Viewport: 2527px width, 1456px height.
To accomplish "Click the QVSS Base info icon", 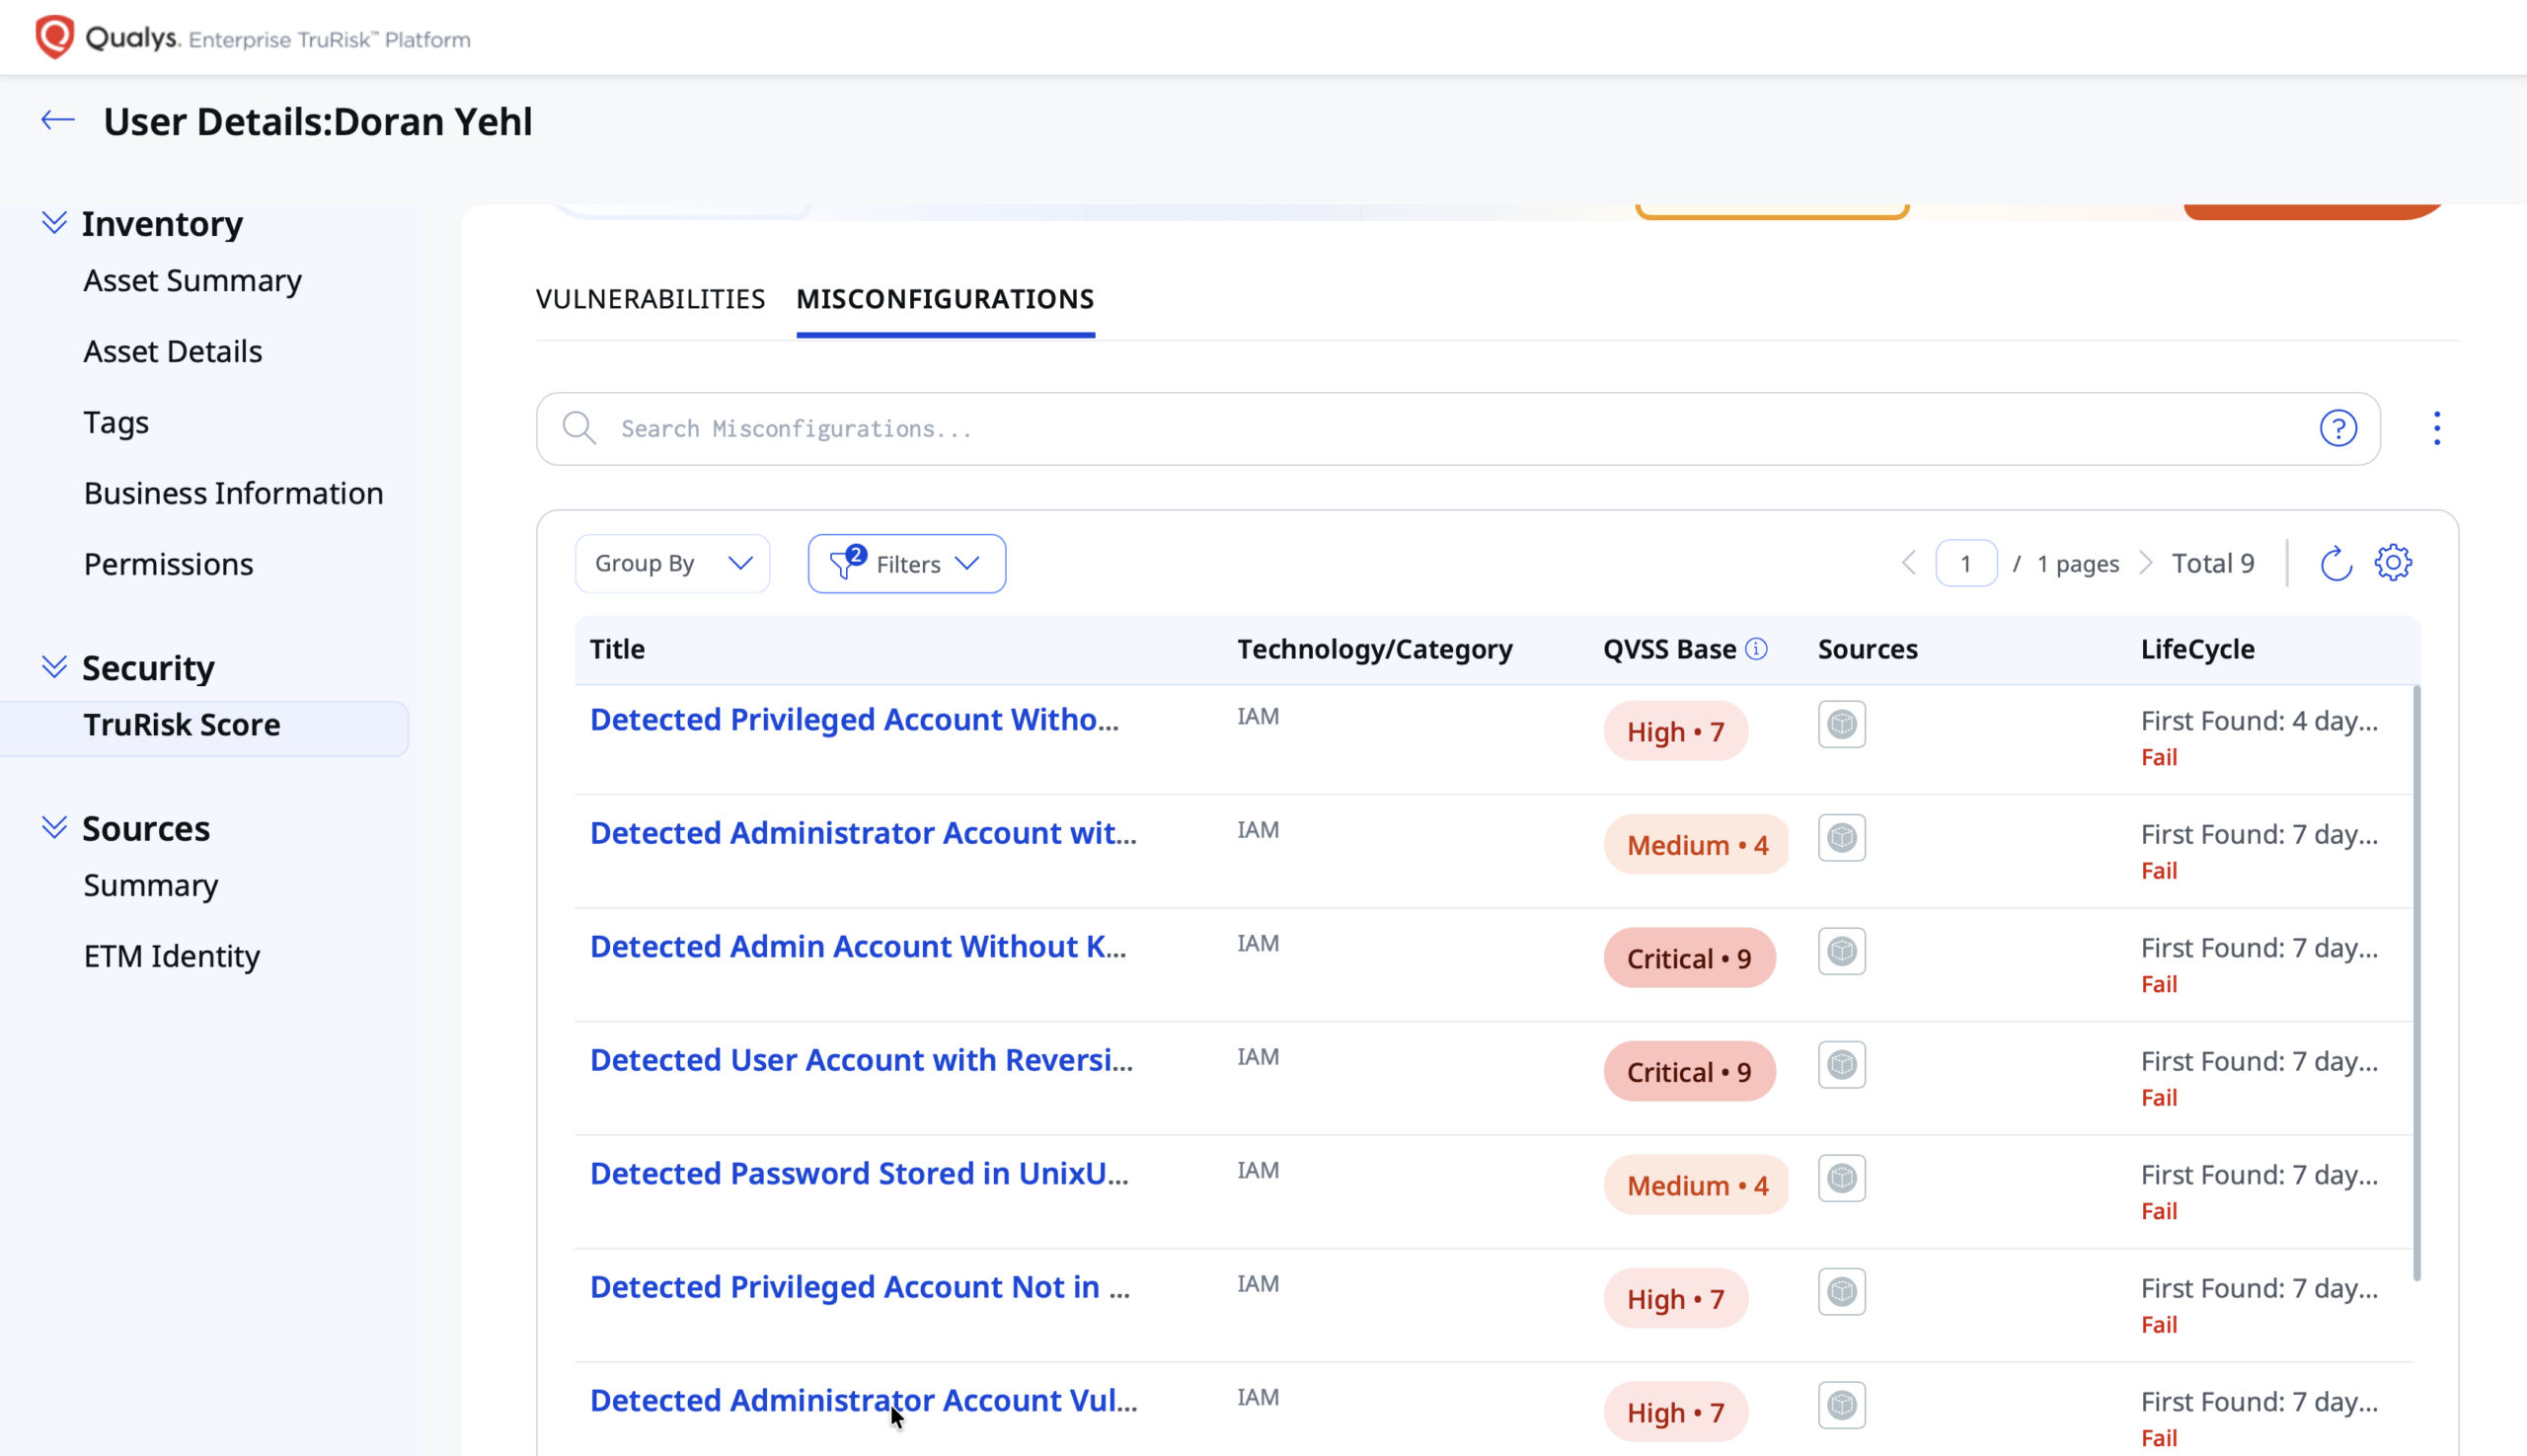I will click(1756, 649).
